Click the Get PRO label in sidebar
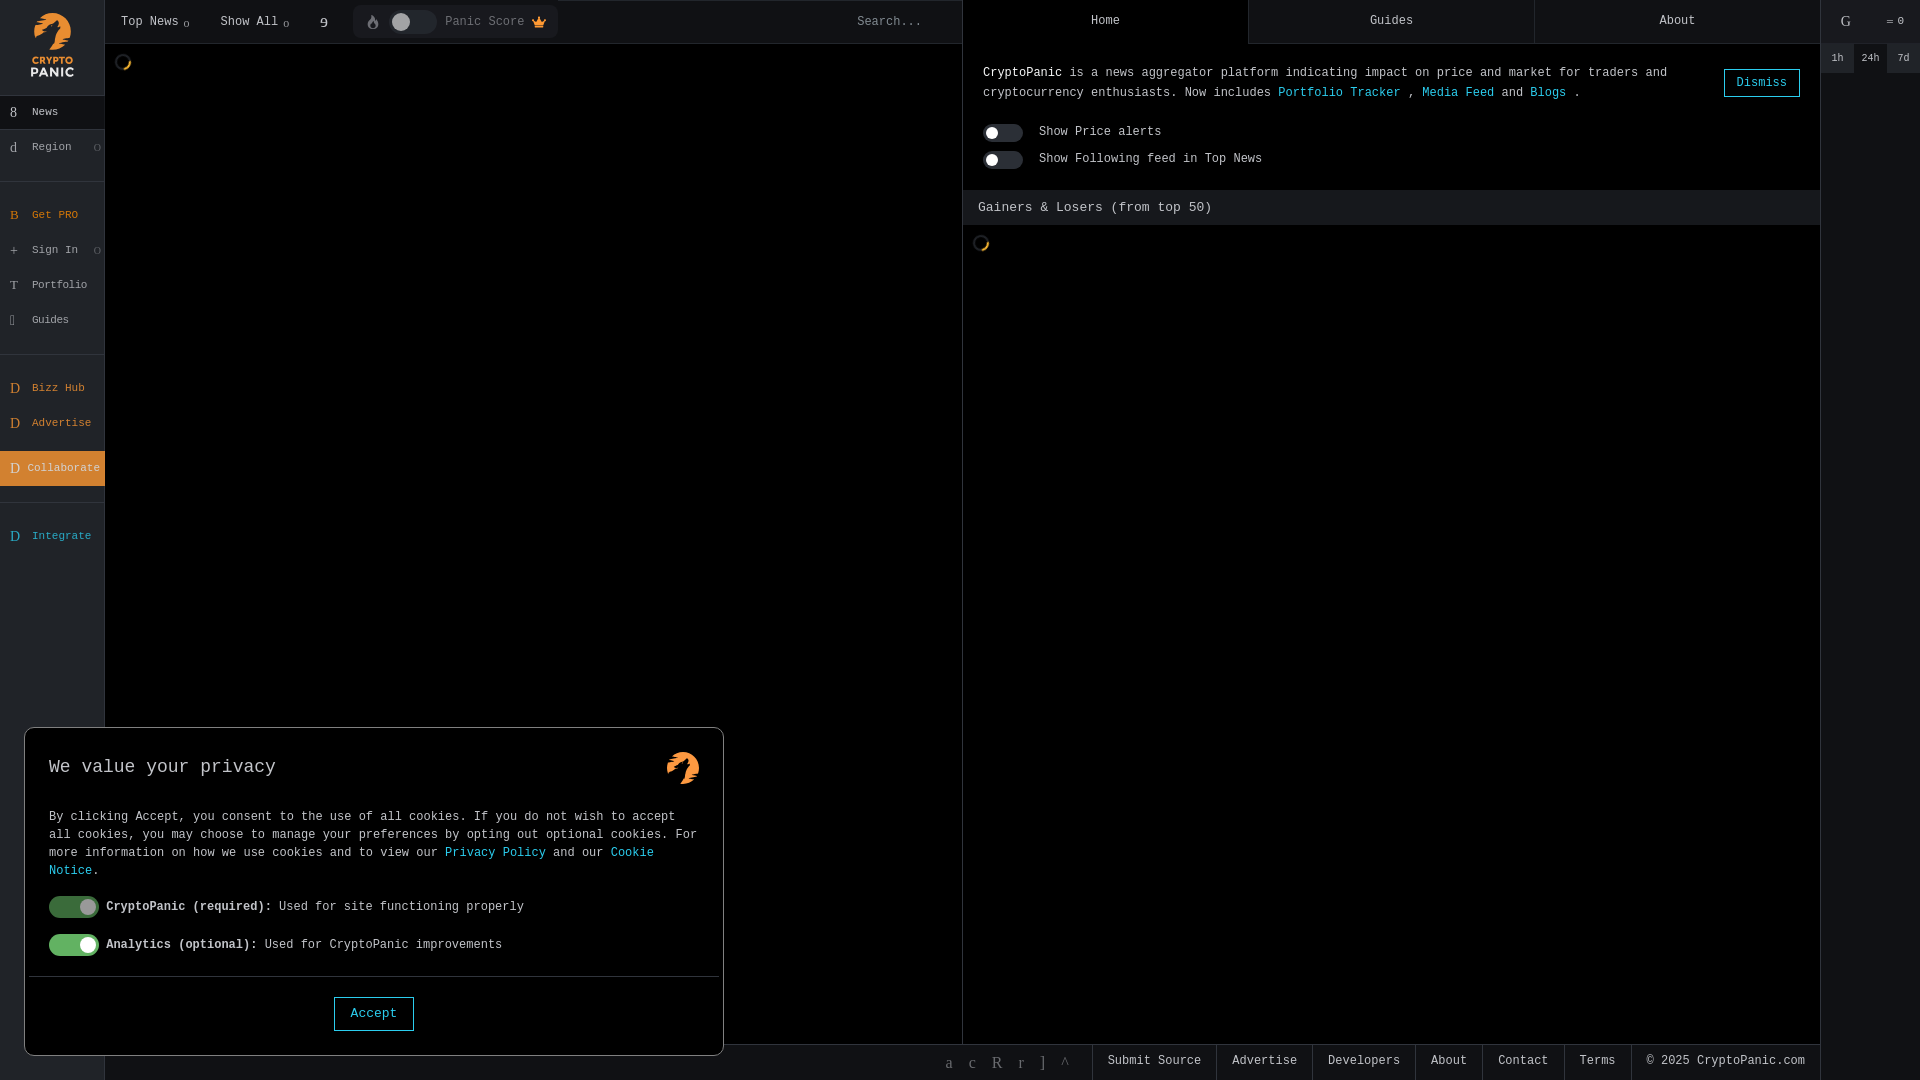Viewport: 1920px width, 1080px height. pyautogui.click(x=55, y=216)
